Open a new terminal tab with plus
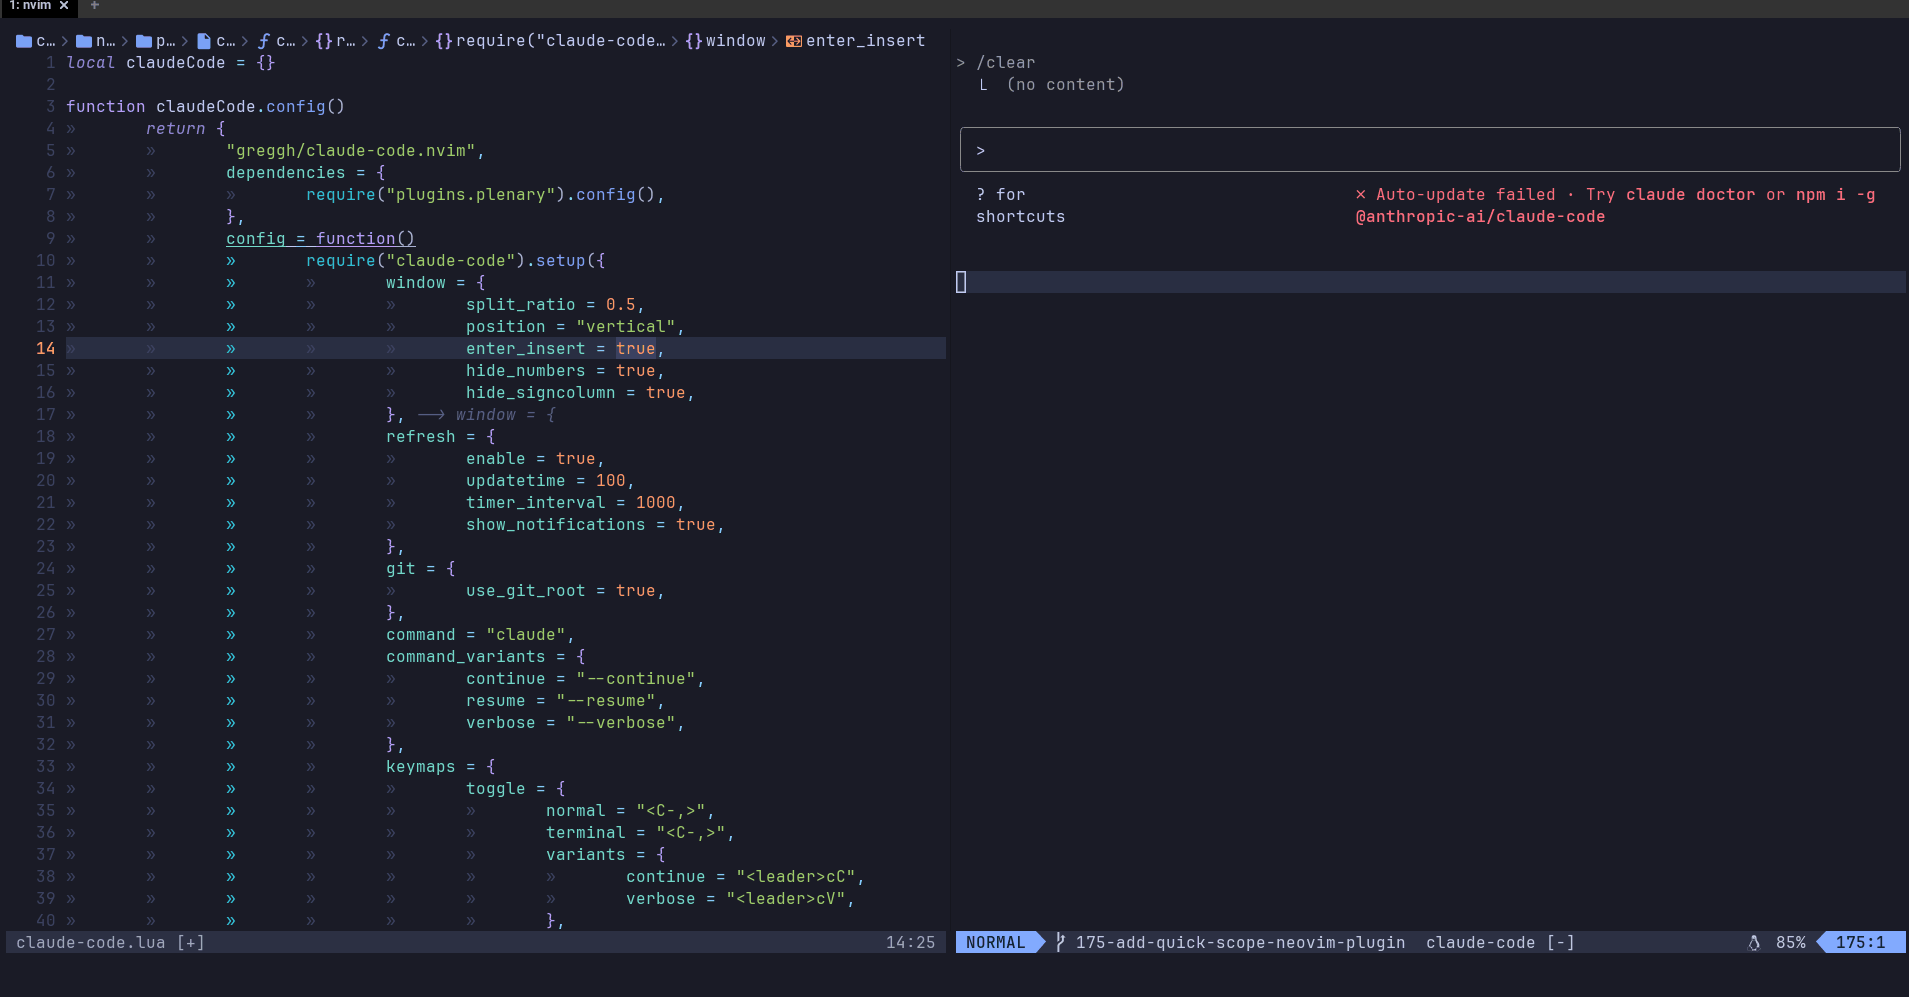Image resolution: width=1909 pixels, height=997 pixels. coord(95,6)
